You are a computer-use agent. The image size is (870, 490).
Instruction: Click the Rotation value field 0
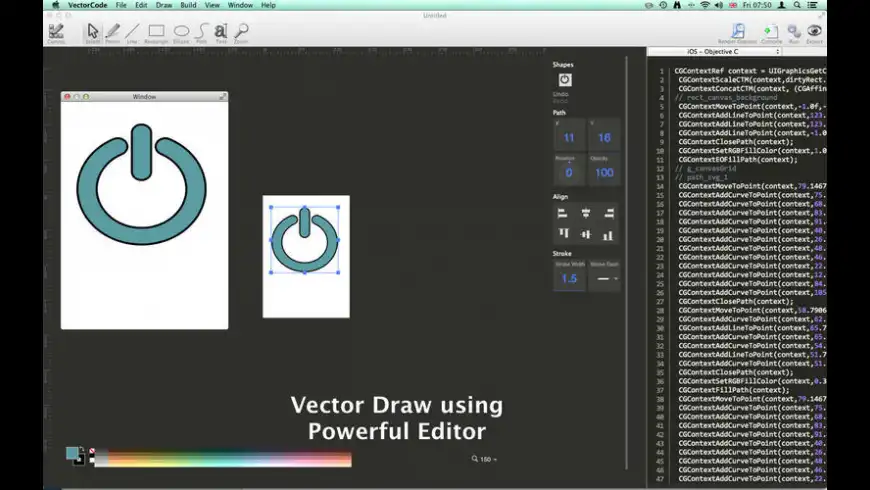tap(569, 173)
